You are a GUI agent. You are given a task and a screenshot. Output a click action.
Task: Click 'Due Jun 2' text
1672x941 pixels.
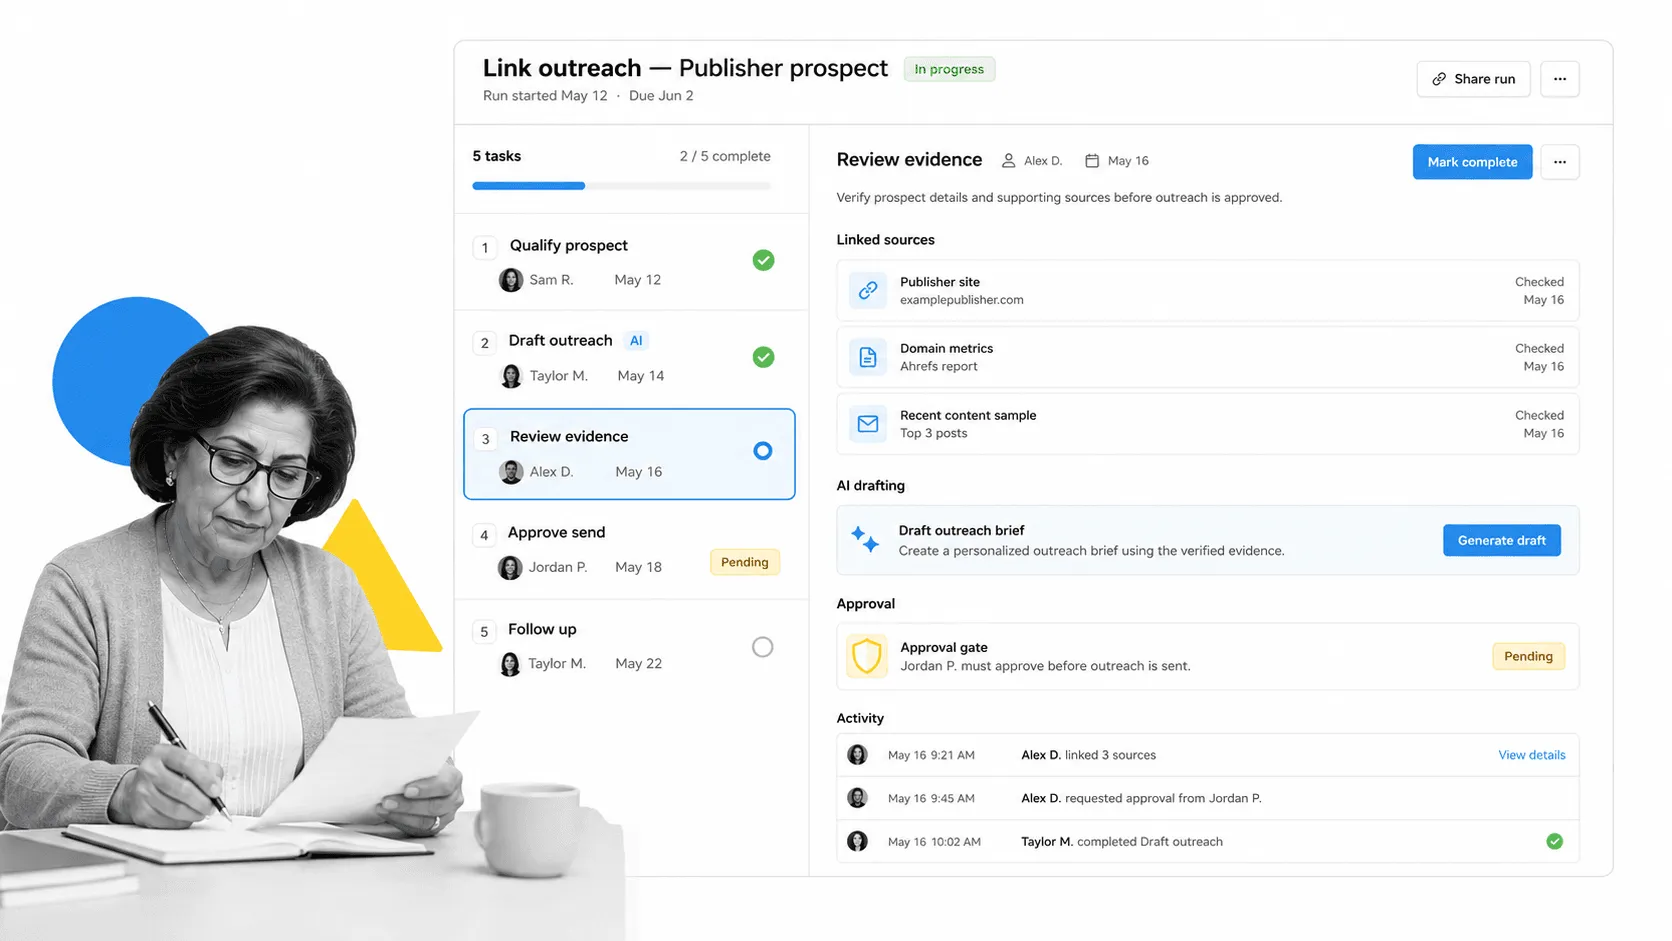pyautogui.click(x=661, y=96)
